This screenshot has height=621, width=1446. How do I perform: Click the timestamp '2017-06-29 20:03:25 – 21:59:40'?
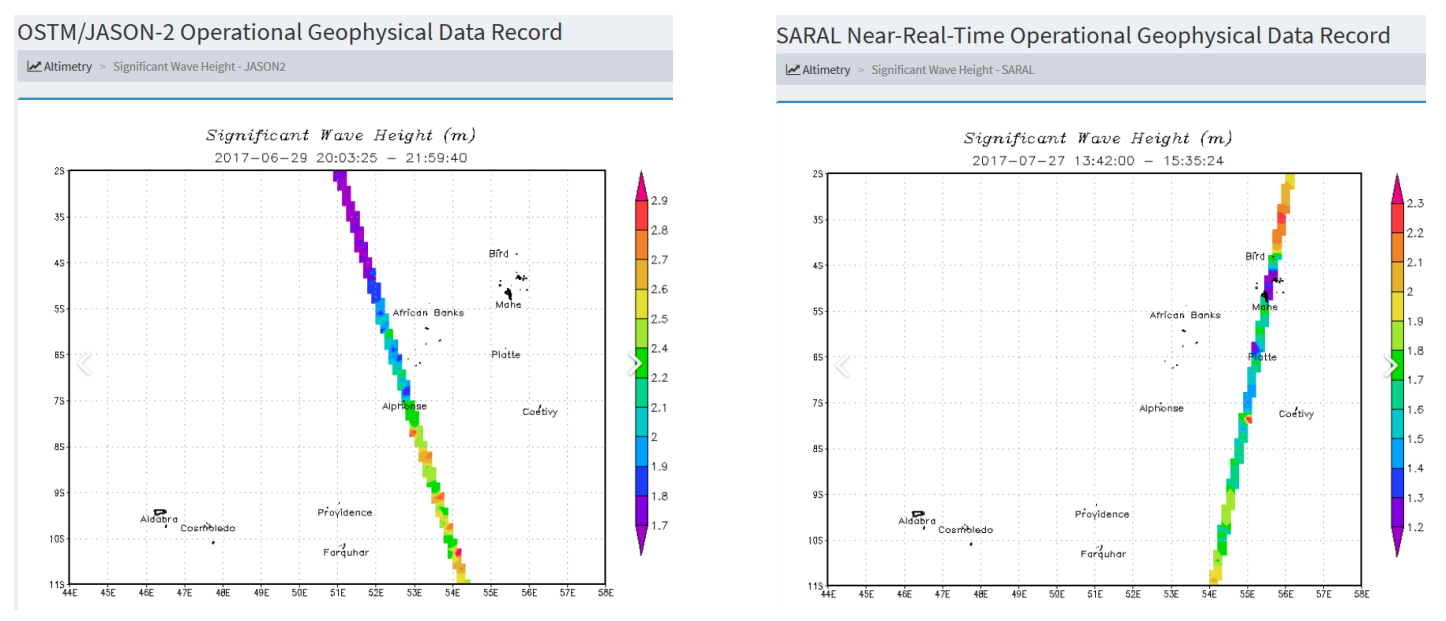tap(341, 158)
